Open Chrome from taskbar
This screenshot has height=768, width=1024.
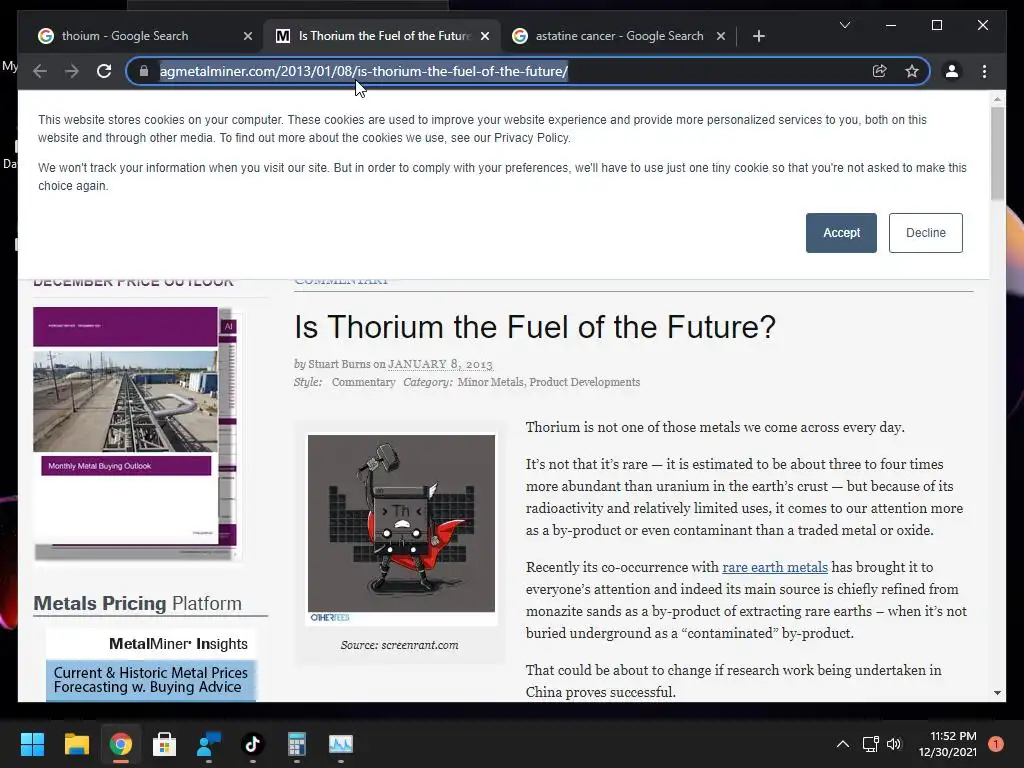(120, 744)
